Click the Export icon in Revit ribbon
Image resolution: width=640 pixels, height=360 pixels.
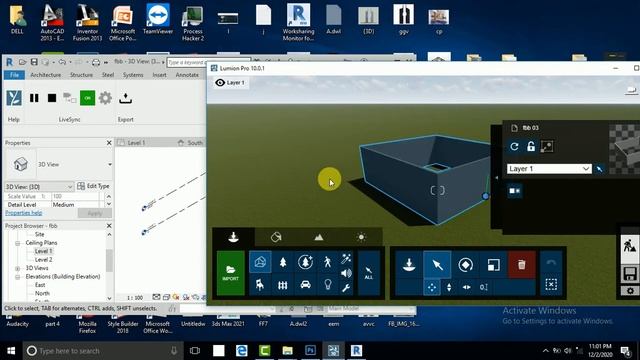(x=125, y=98)
